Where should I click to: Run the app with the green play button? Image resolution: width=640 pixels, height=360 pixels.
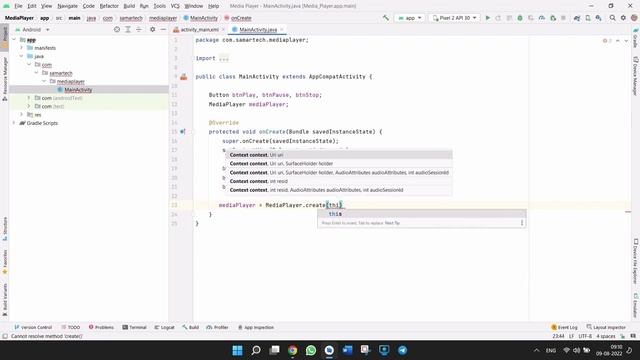pos(487,18)
